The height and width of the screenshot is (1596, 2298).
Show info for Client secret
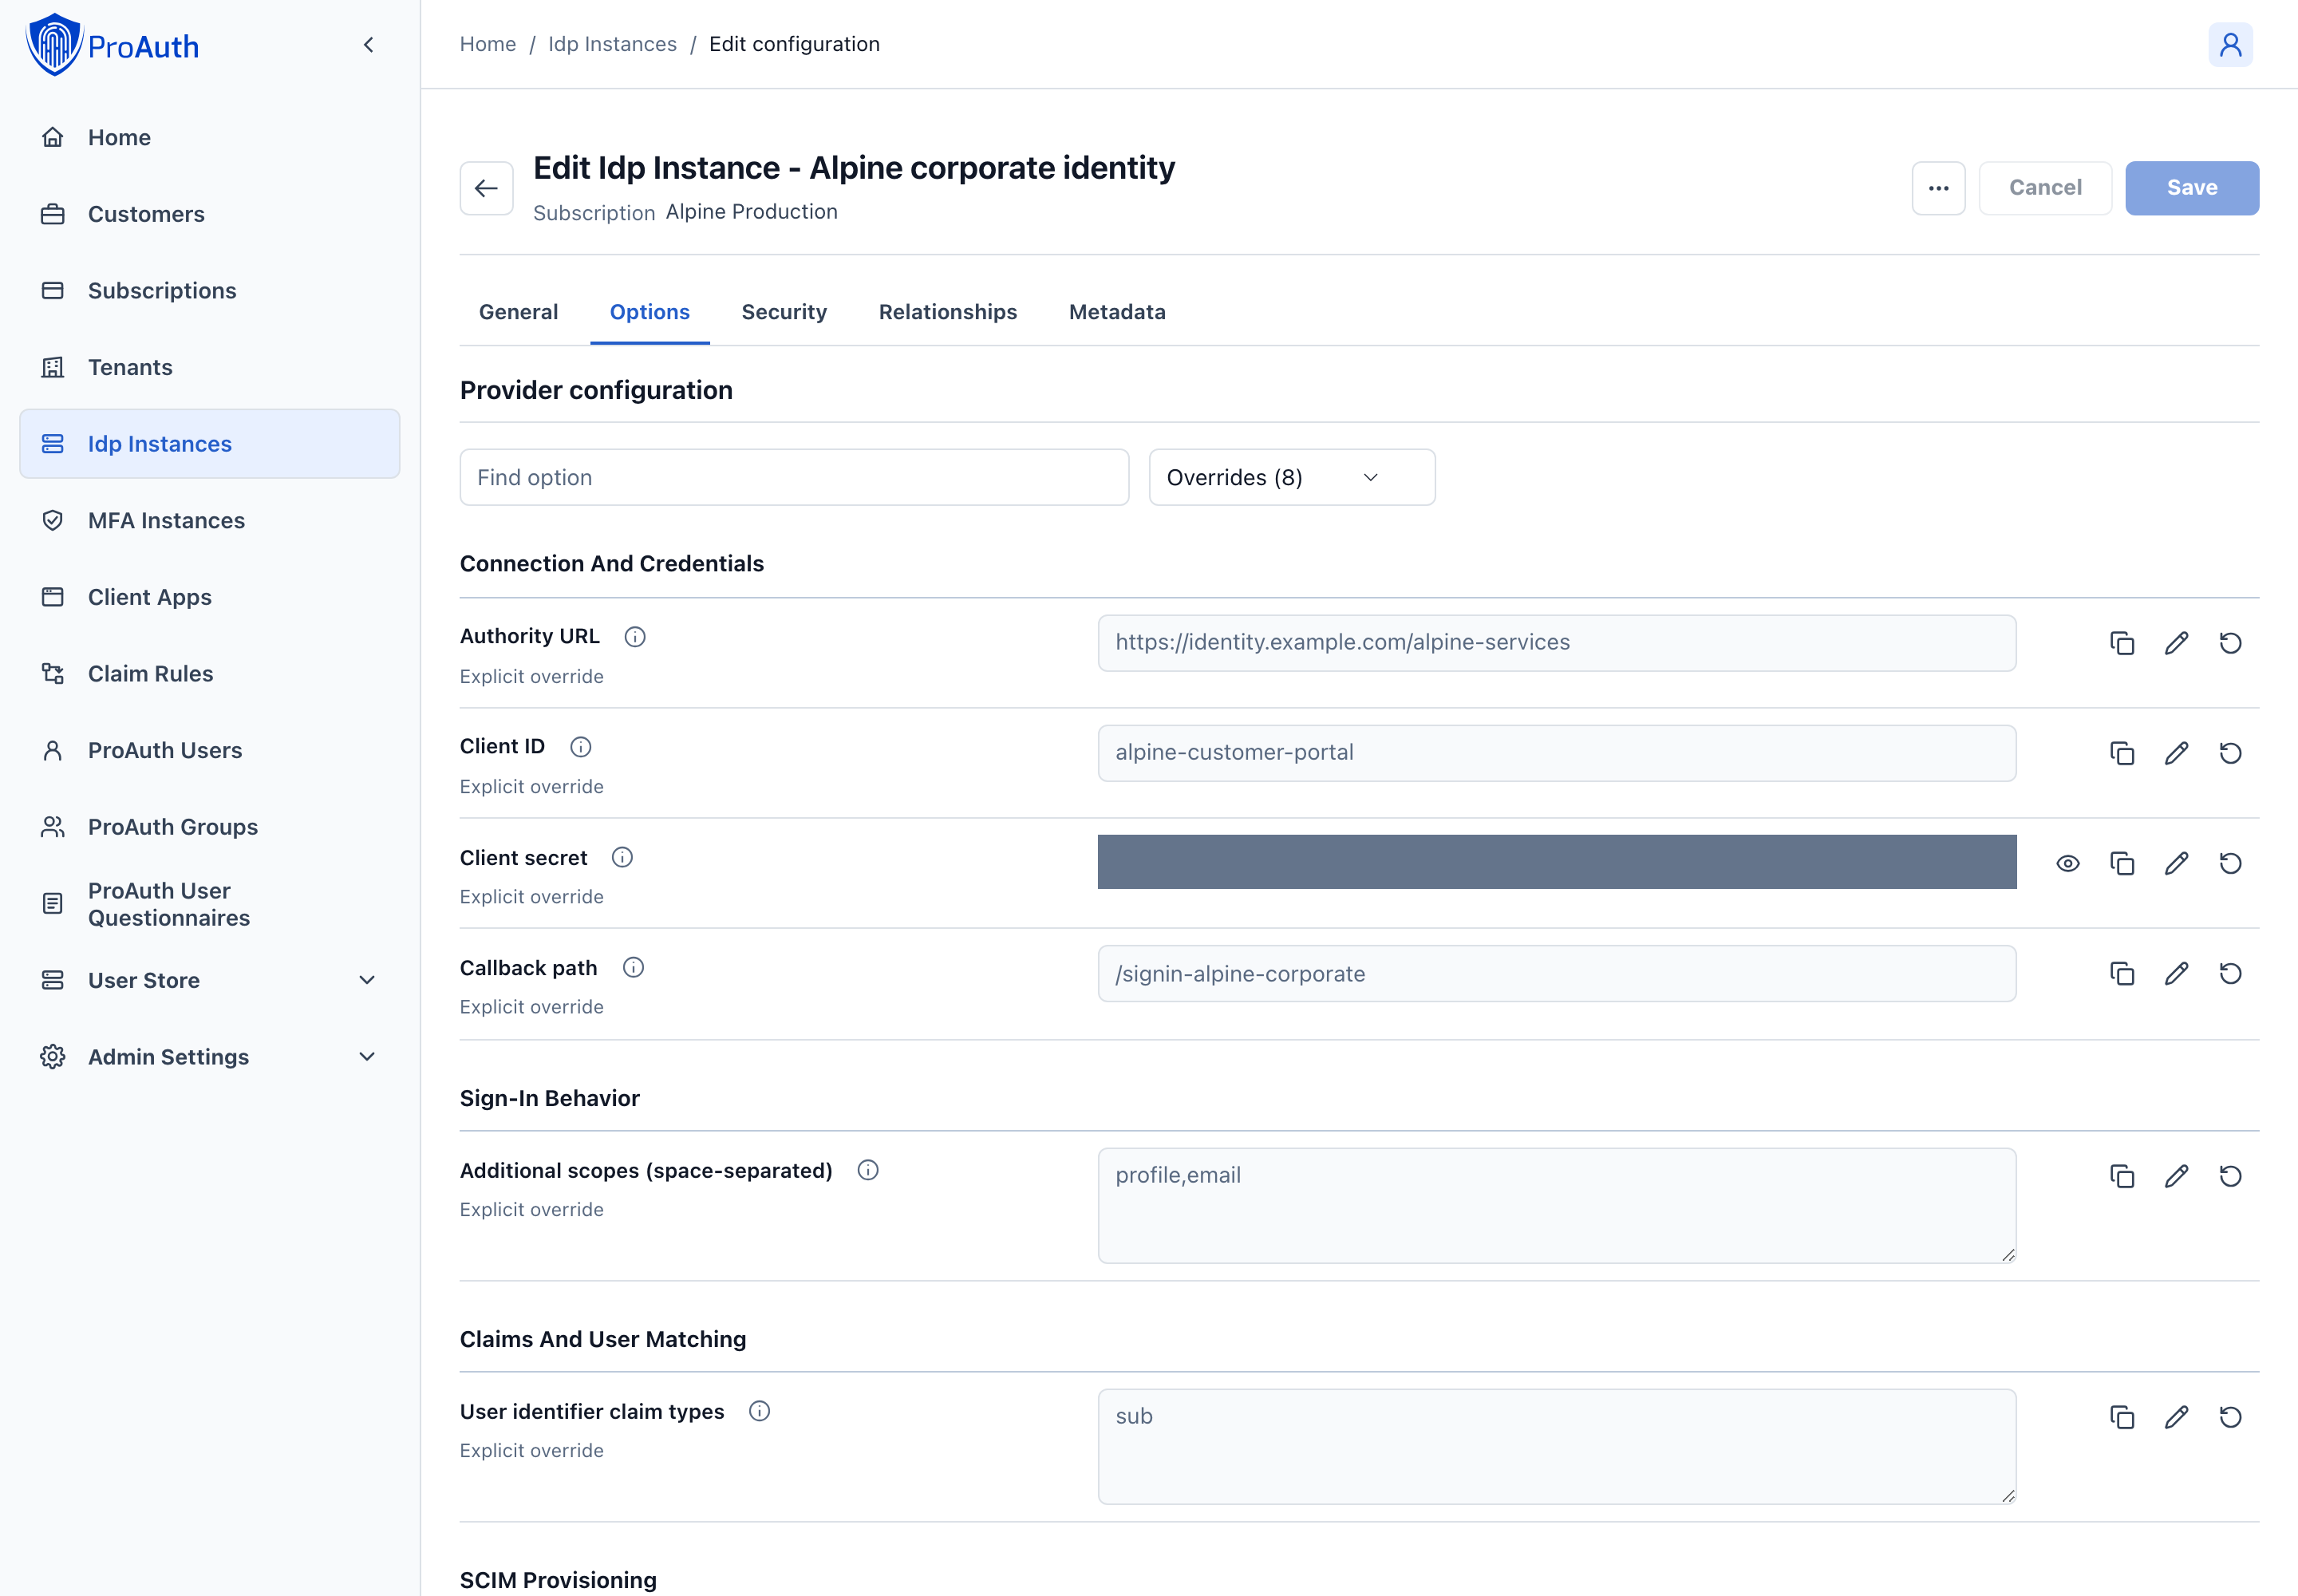622,857
